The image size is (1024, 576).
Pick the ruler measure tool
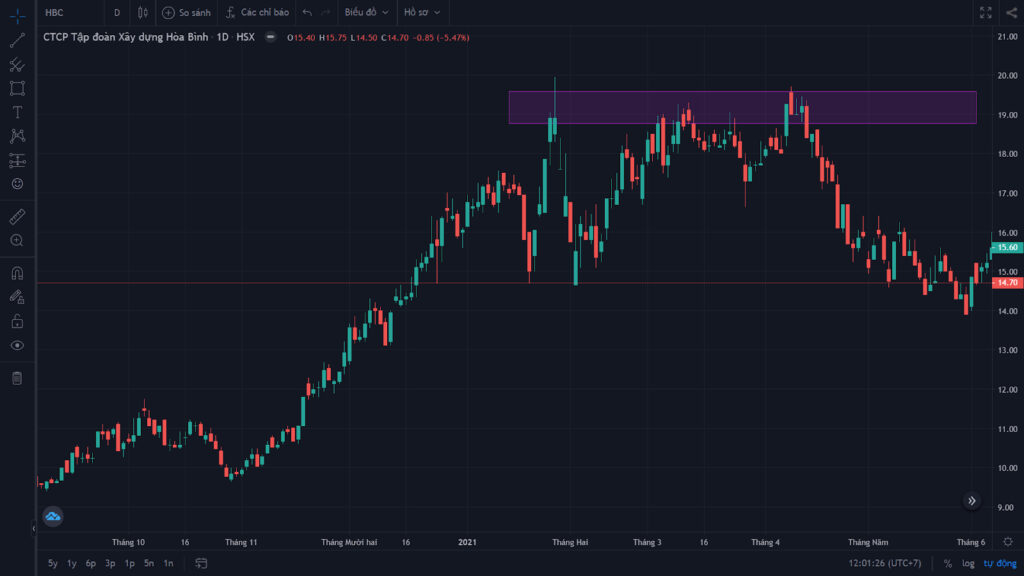(18, 216)
